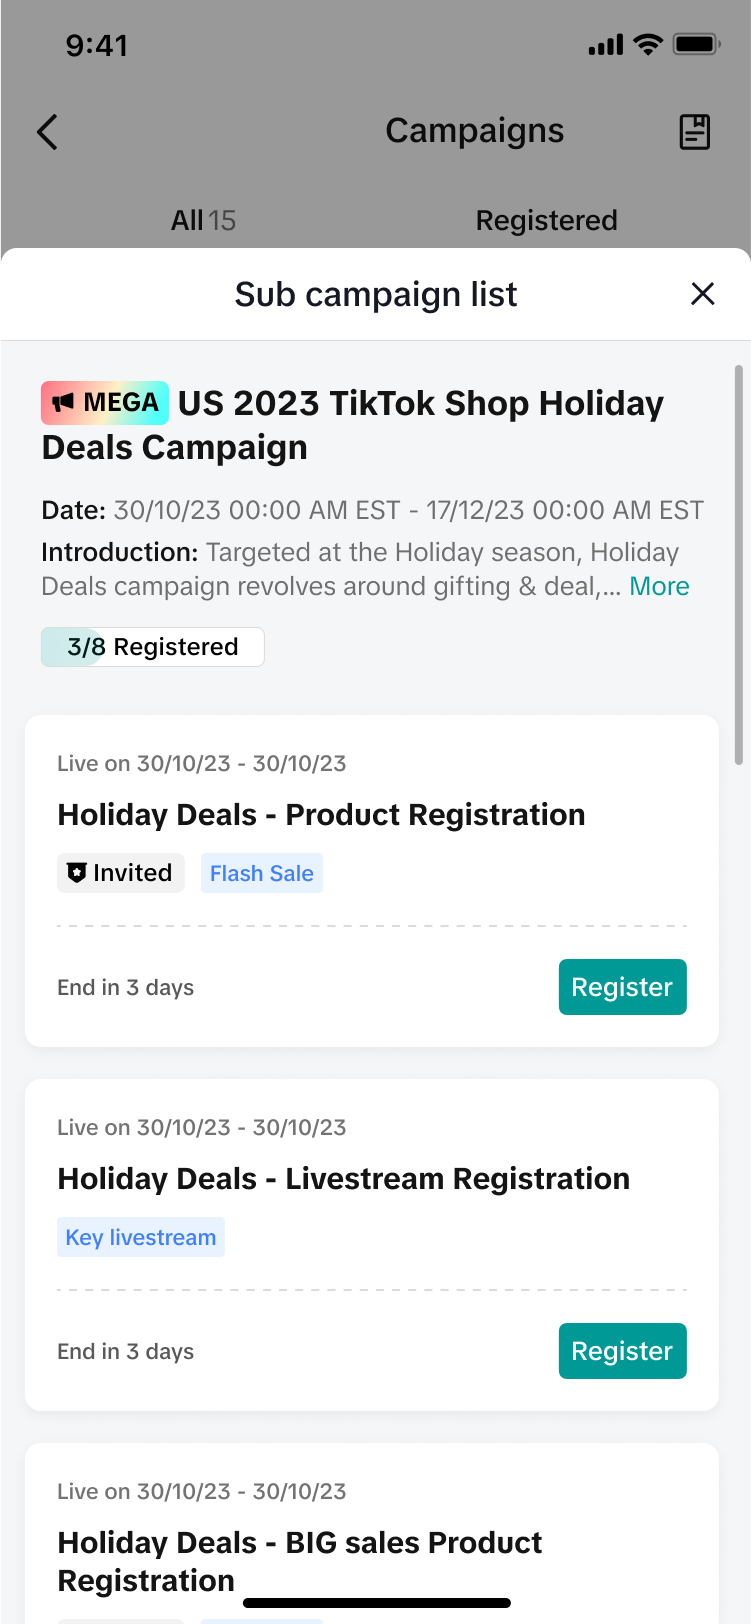Viewport: 751px width, 1624px height.
Task: Select the Flash Sale tag
Action: [x=262, y=873]
